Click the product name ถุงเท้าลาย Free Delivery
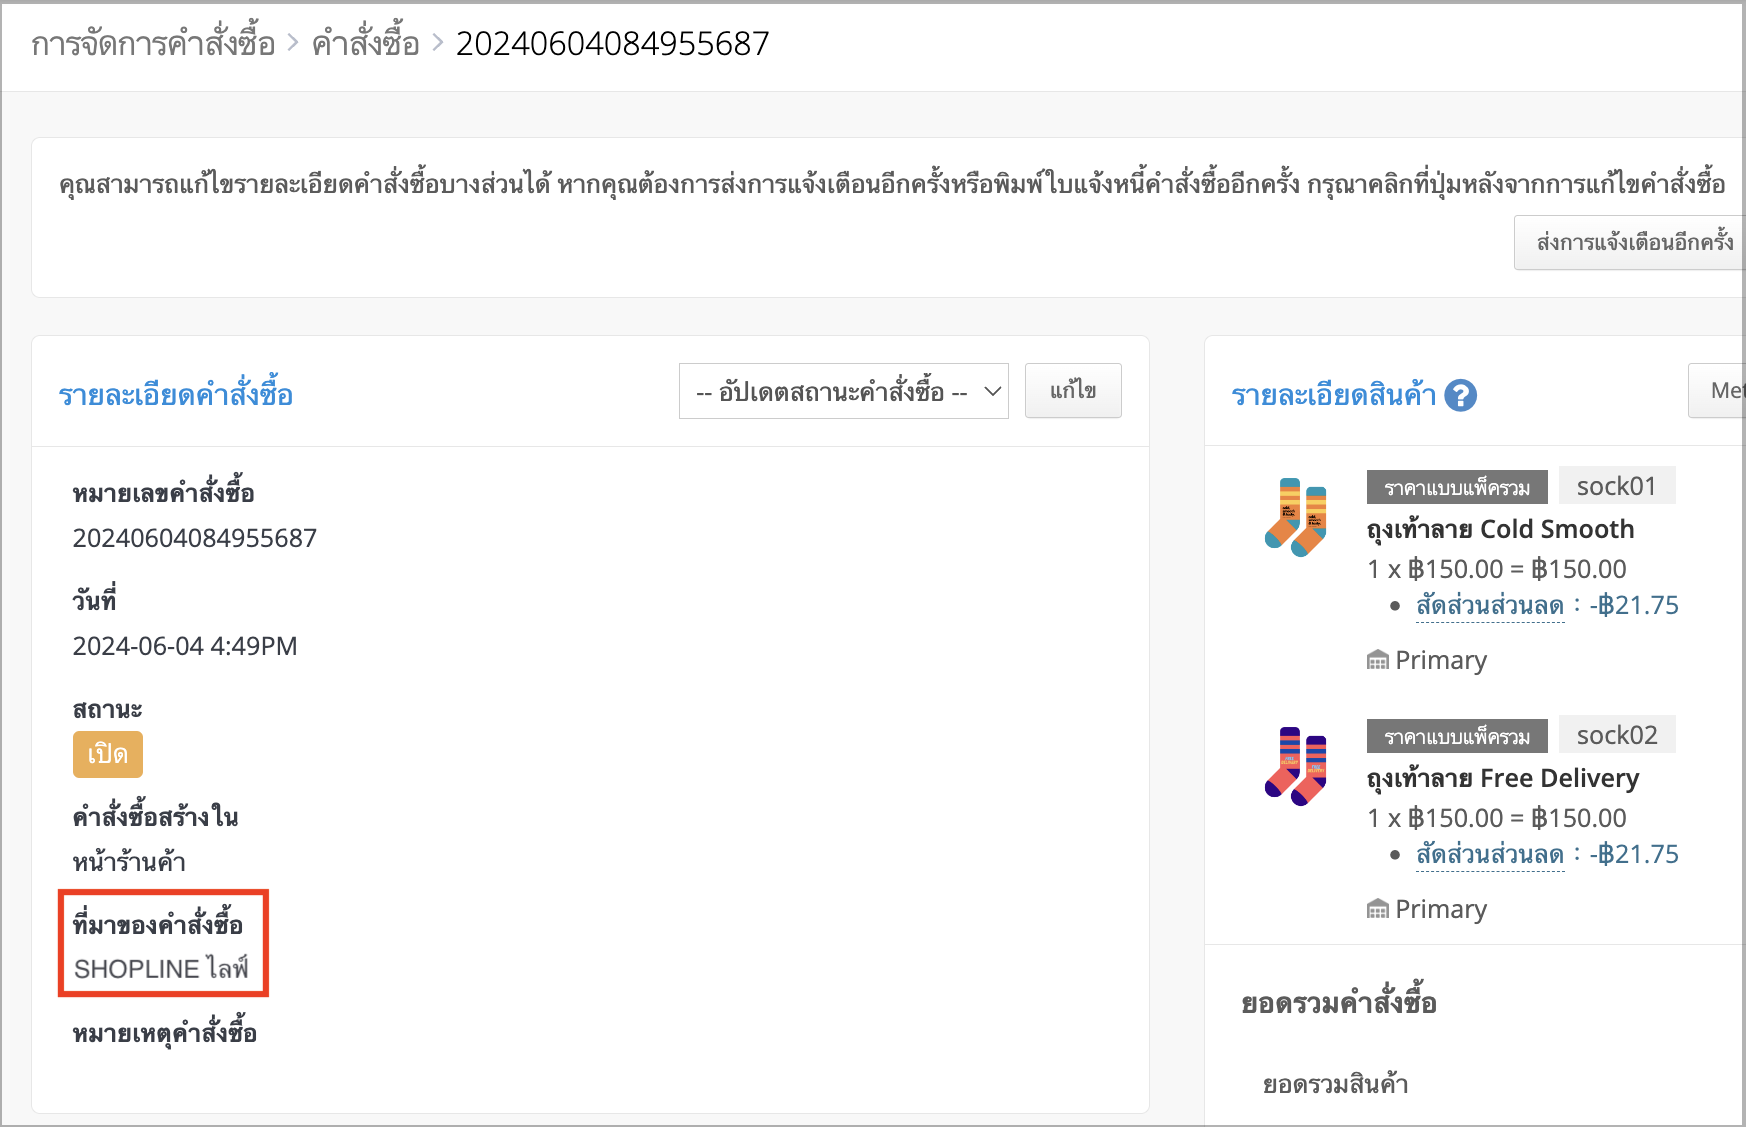The height and width of the screenshot is (1127, 1746). point(1503,778)
